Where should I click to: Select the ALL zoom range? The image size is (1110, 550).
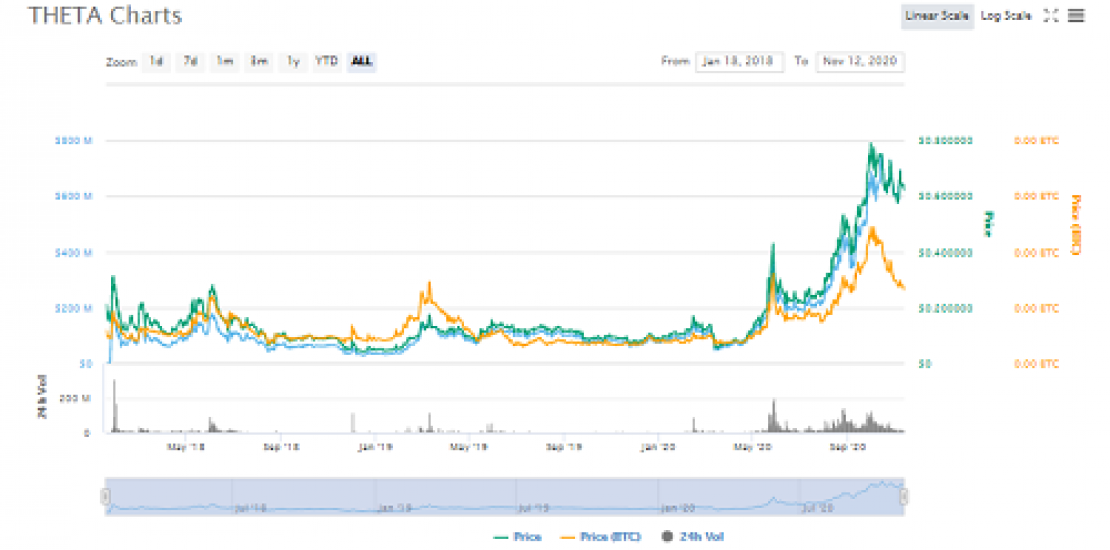362,61
